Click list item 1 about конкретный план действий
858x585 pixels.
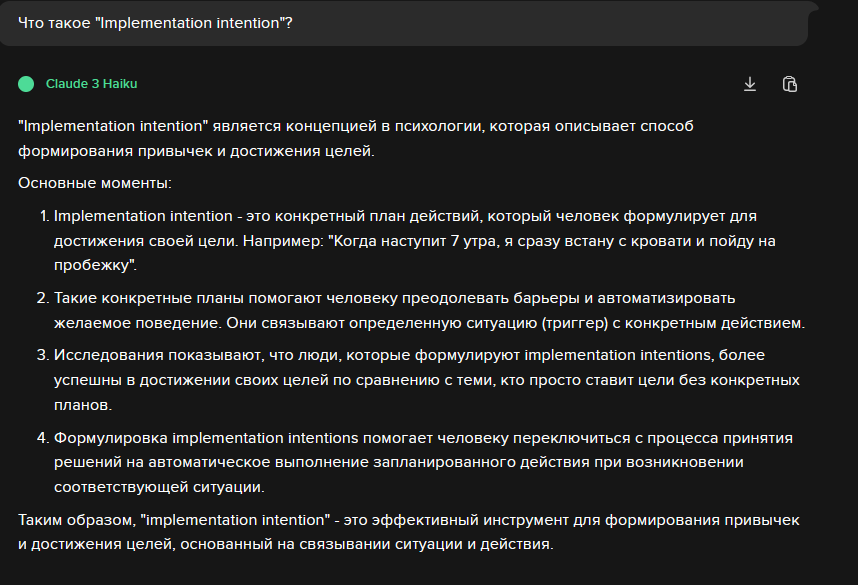point(400,215)
